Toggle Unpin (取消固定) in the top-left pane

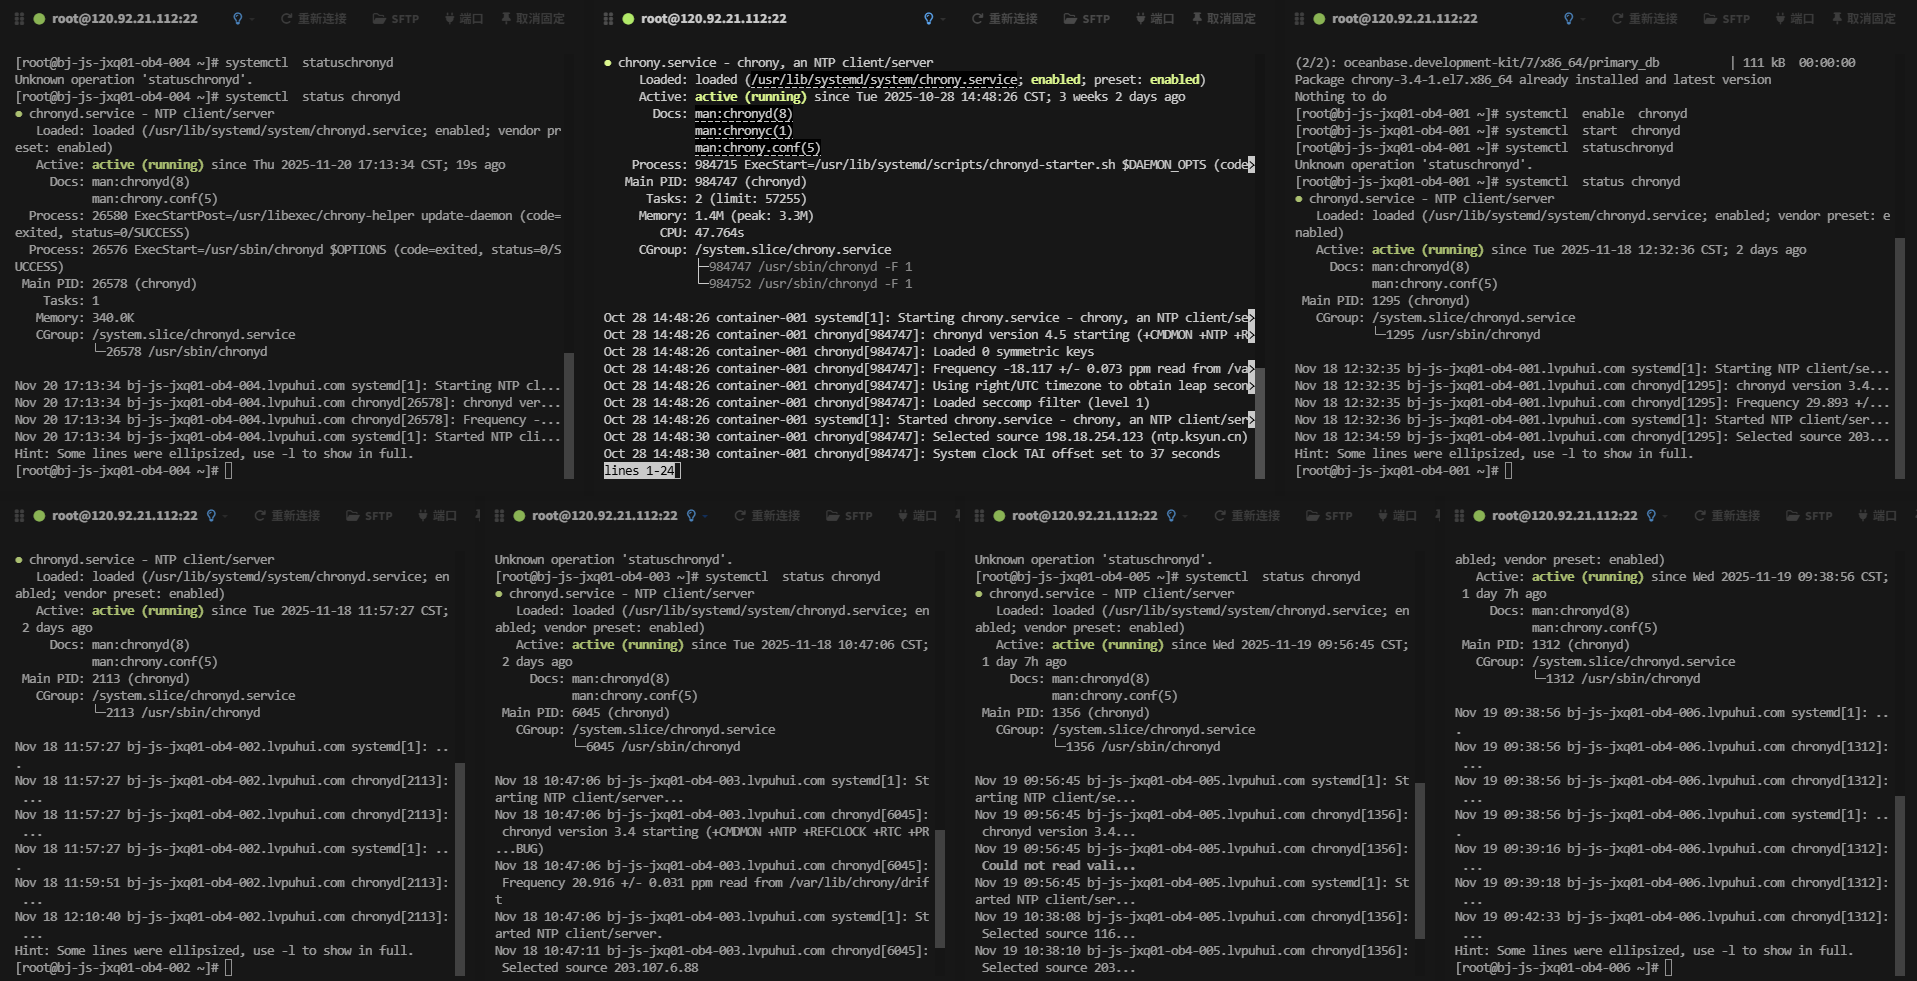(532, 19)
